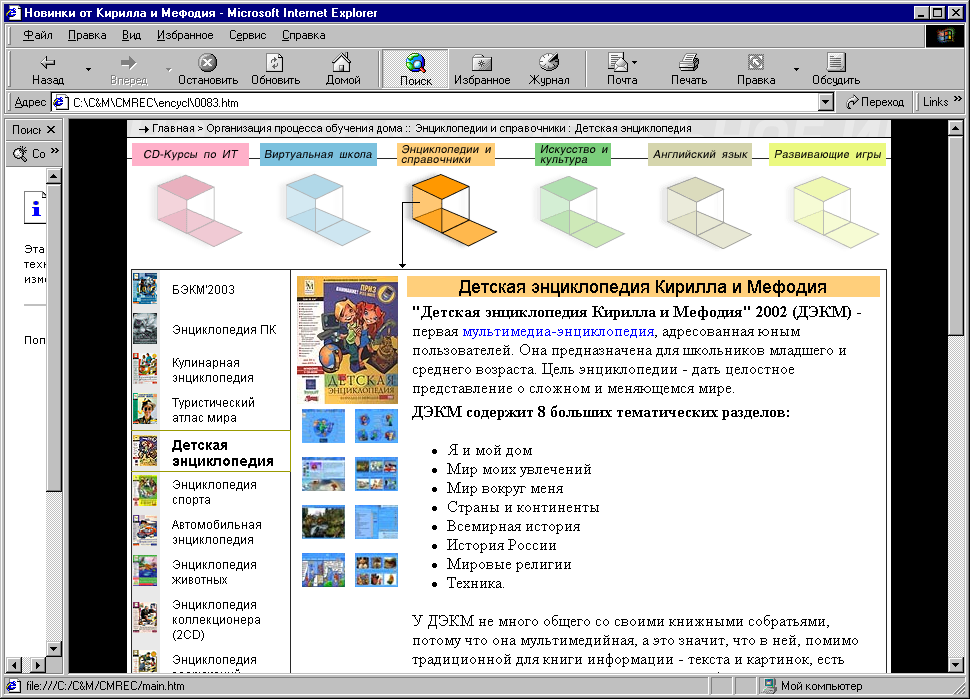Click the Главная breadcrumb link
The height and width of the screenshot is (699, 970).
pyautogui.click(x=173, y=129)
